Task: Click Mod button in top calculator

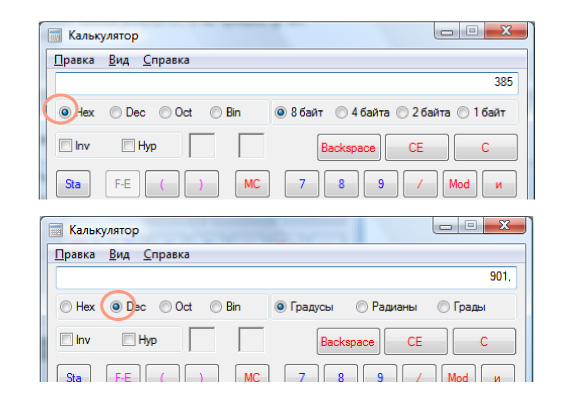Action: click(460, 184)
